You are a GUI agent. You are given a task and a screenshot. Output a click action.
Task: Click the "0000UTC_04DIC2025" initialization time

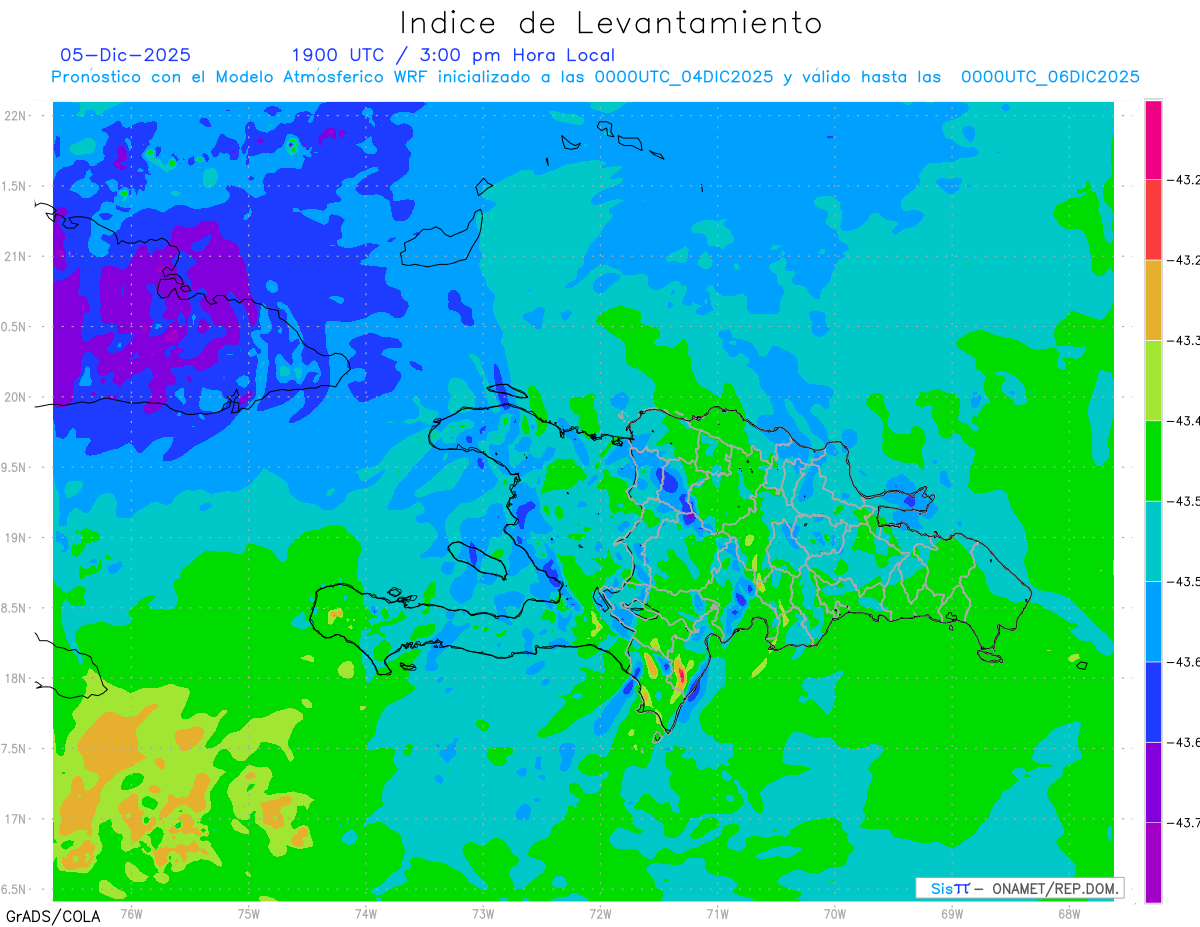(684, 77)
